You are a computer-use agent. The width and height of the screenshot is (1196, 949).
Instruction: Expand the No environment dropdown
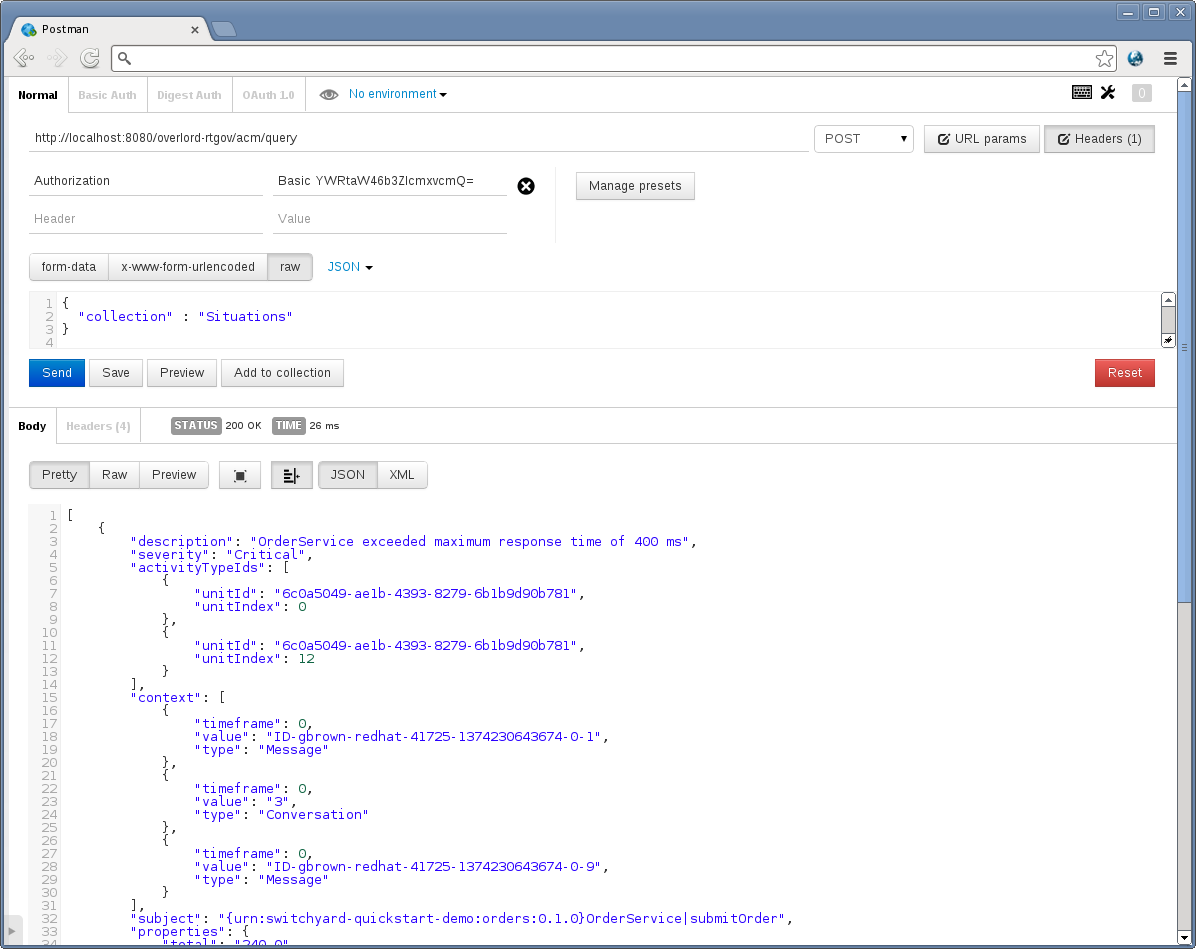[397, 94]
